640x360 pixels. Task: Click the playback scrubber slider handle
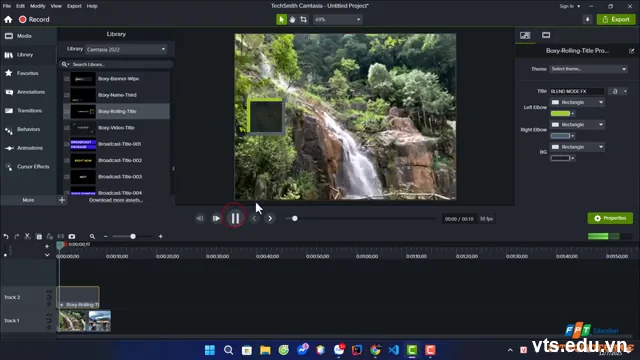(x=295, y=218)
